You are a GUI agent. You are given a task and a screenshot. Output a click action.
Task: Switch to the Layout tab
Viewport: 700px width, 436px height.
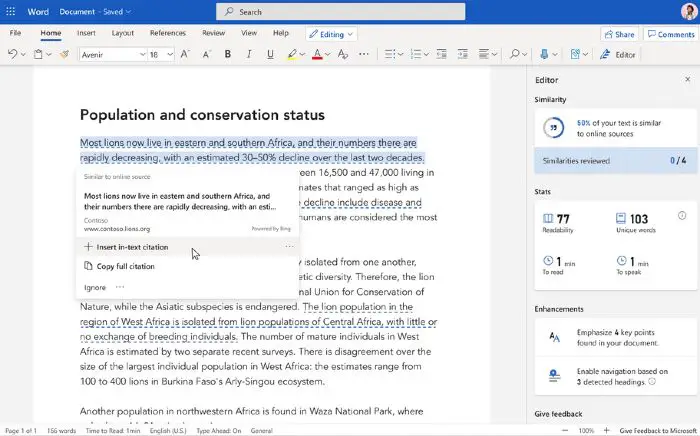pyautogui.click(x=123, y=33)
